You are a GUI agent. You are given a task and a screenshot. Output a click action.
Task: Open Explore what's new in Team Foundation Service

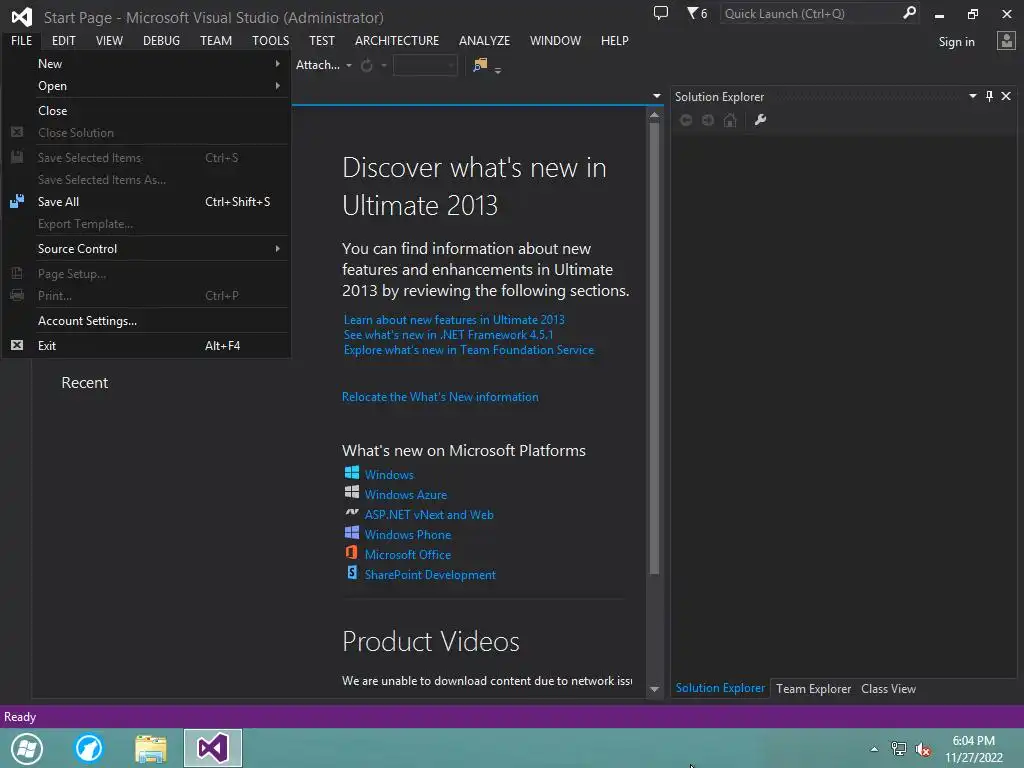pos(469,349)
